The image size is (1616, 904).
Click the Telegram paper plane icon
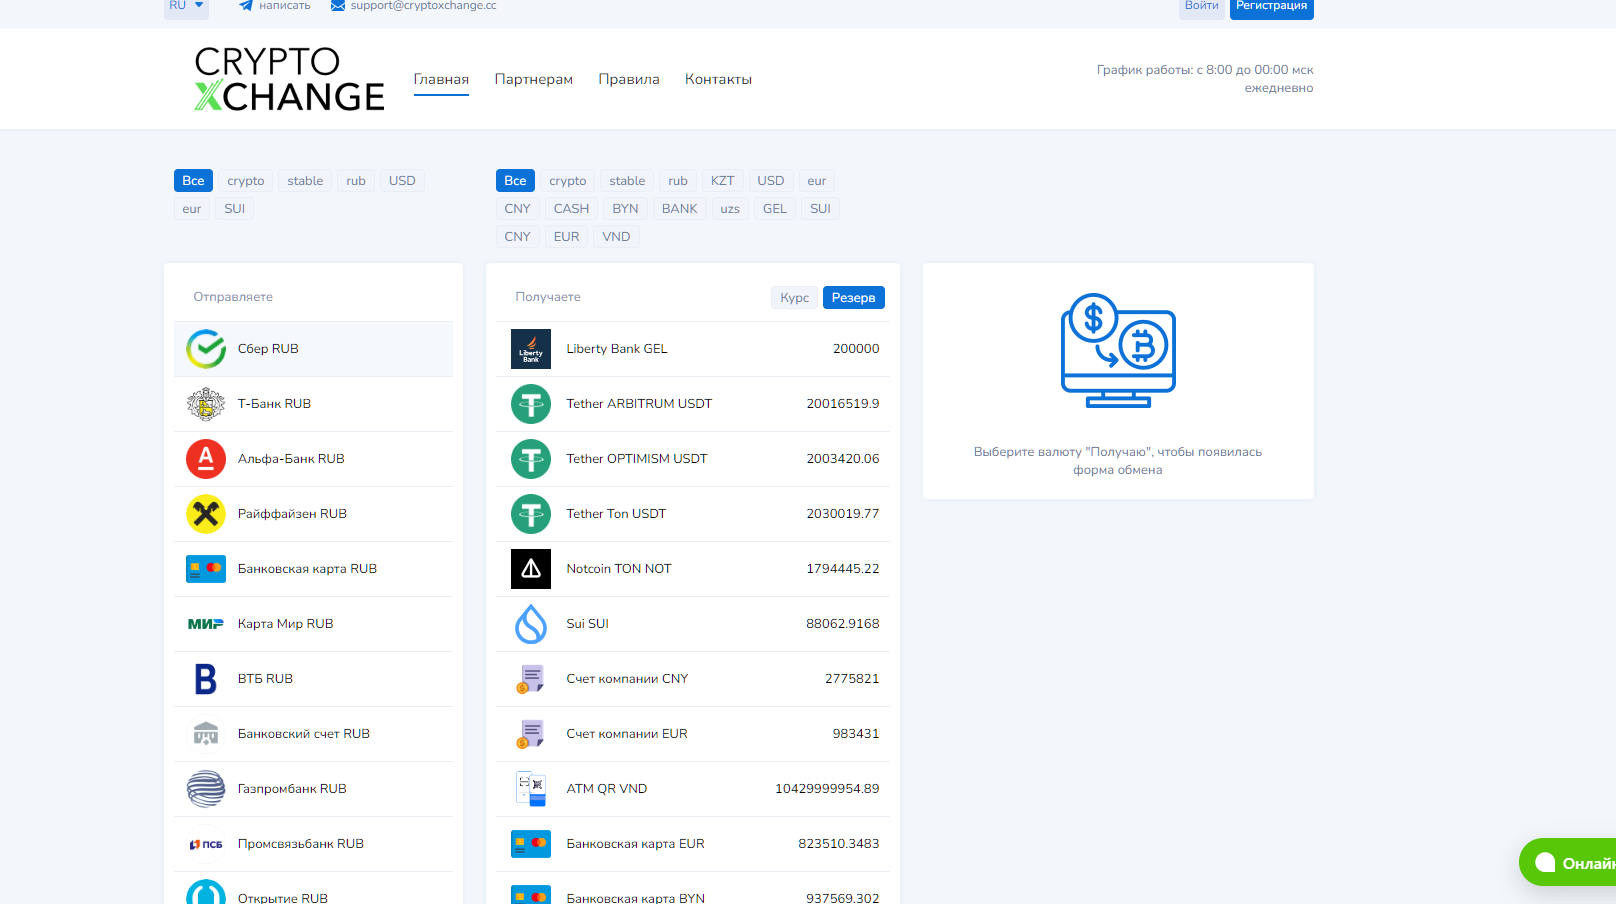246,6
